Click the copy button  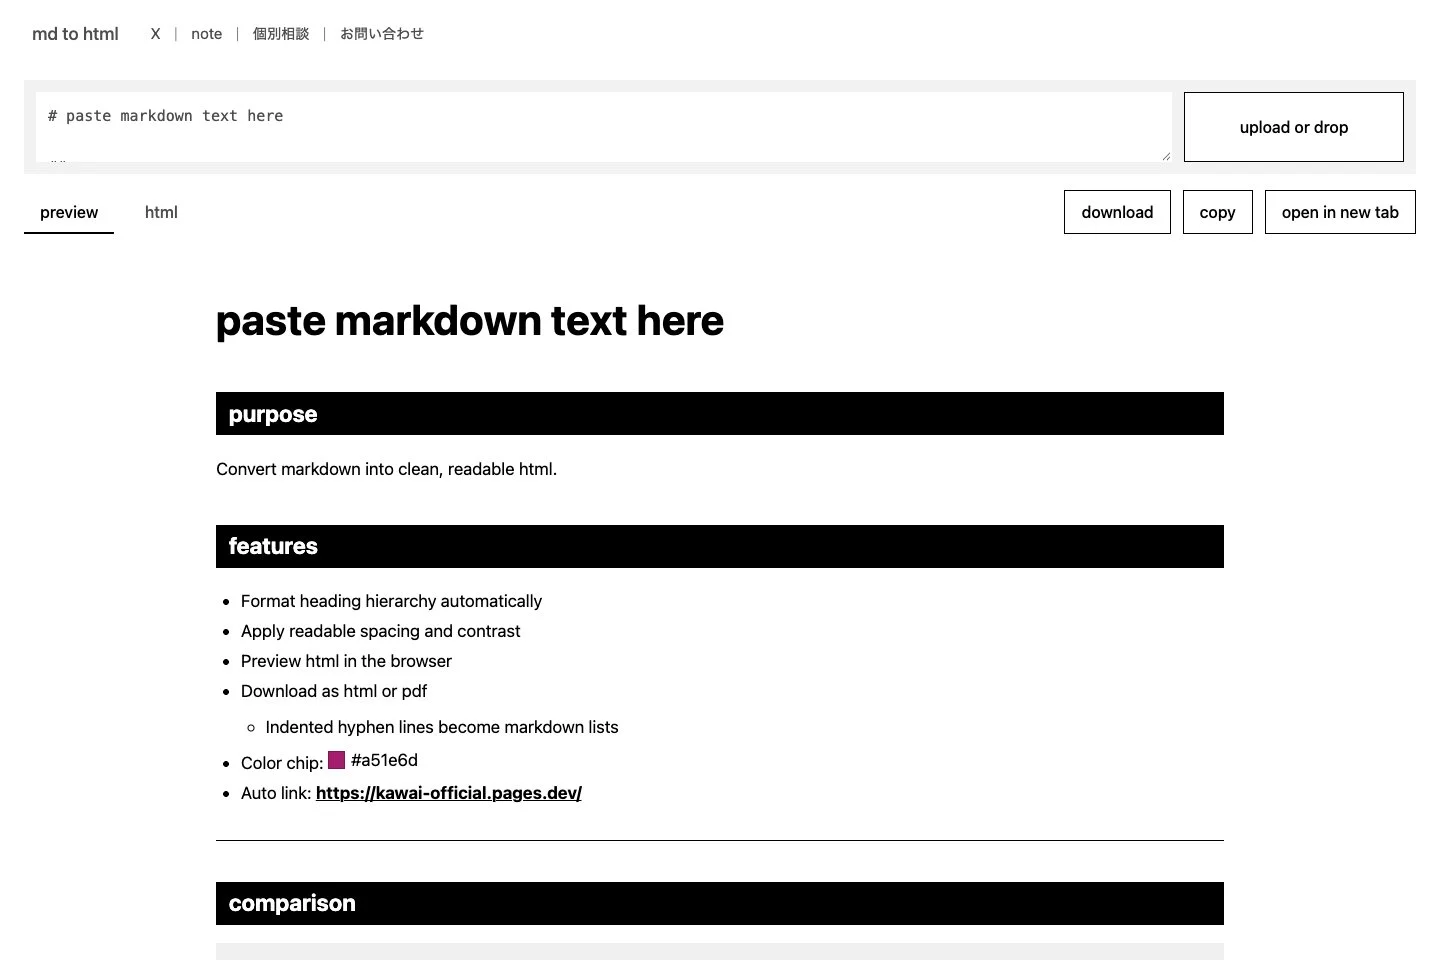[1217, 212]
